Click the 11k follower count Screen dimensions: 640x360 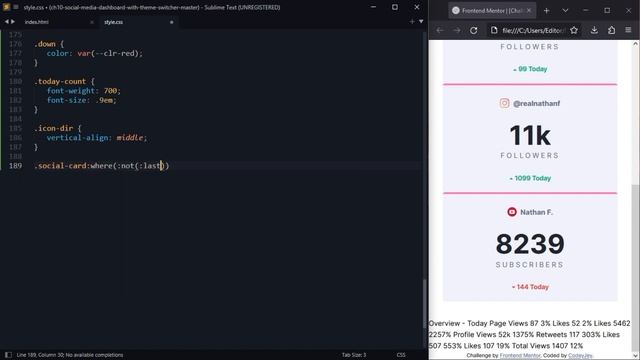click(530, 136)
